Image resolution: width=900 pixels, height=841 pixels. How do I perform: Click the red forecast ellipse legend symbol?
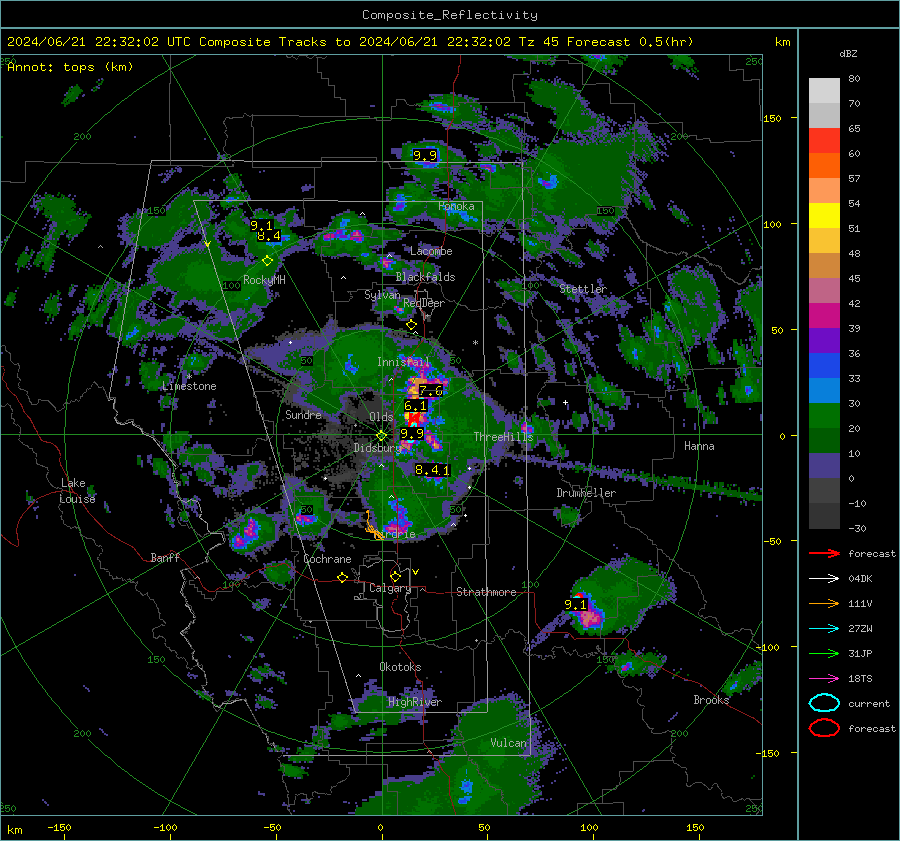tap(824, 728)
